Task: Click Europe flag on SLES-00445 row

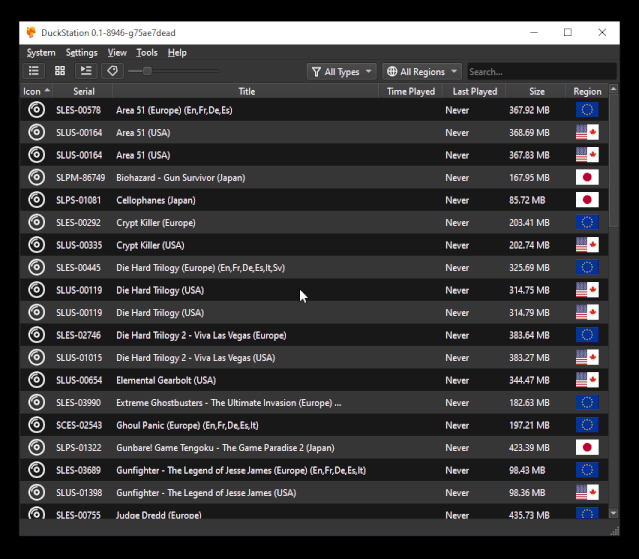Action: click(587, 267)
